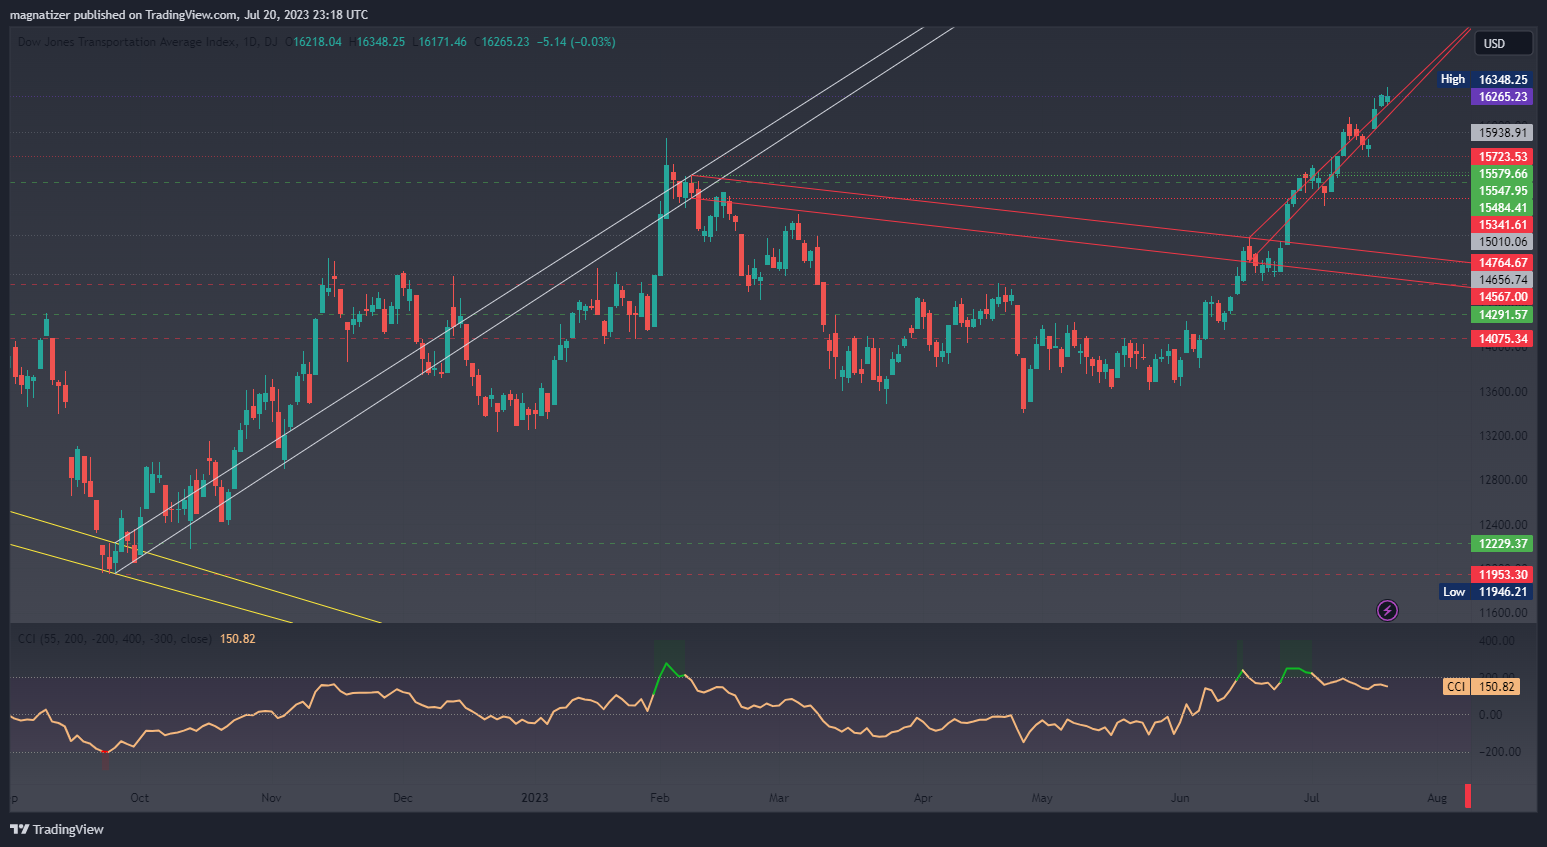This screenshot has height=847, width=1547.
Task: Click the purple lightning bolt icon
Action: tap(1387, 610)
